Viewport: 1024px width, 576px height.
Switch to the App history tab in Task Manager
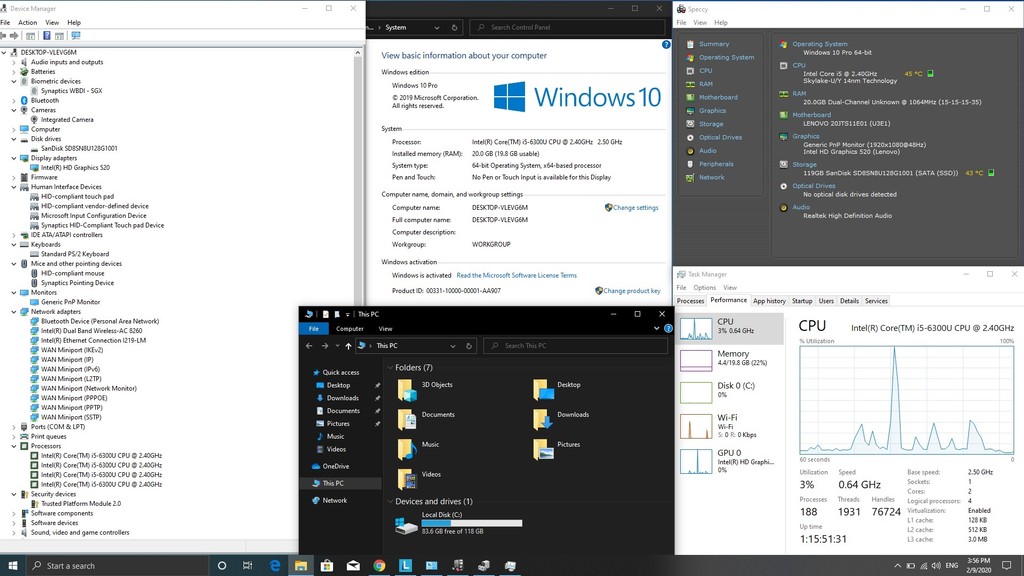(769, 300)
